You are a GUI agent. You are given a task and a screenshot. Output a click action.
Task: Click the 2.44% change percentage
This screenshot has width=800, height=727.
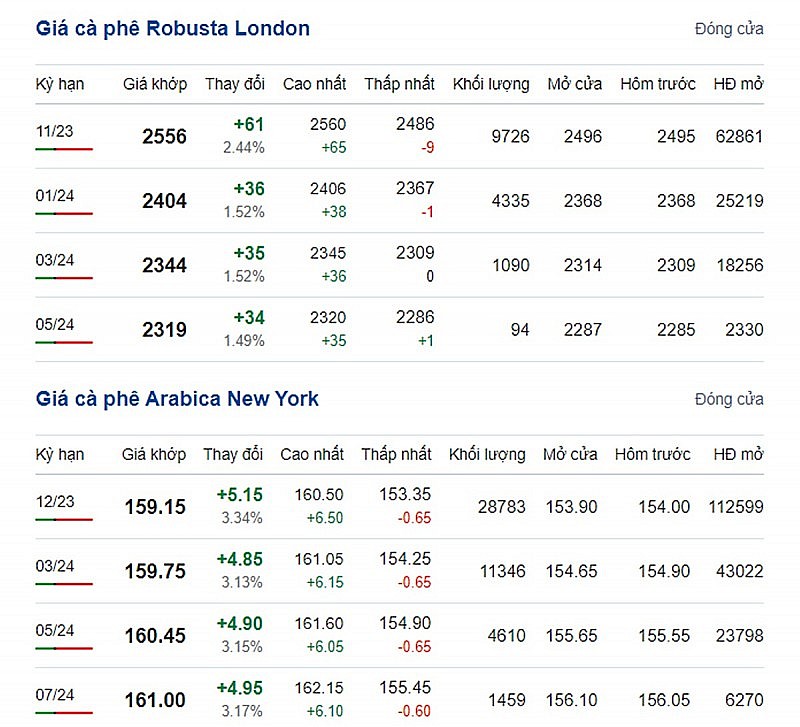(244, 148)
